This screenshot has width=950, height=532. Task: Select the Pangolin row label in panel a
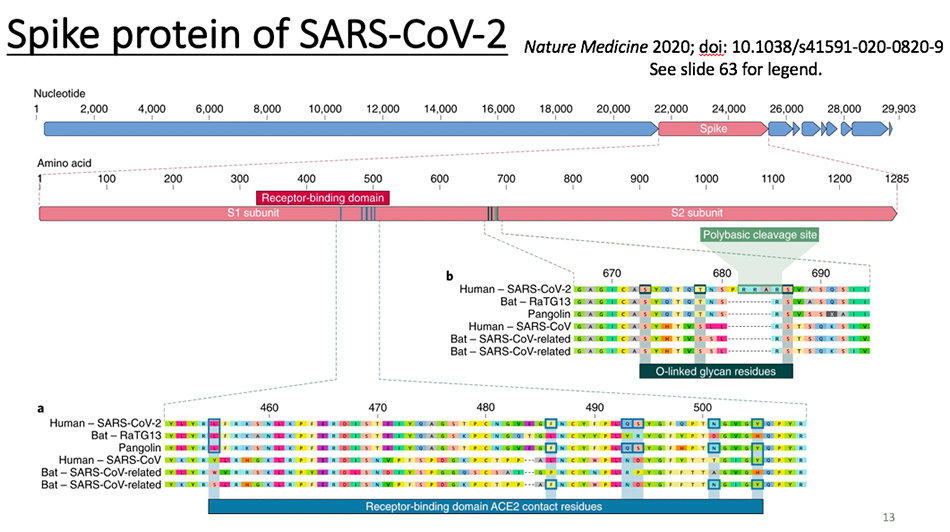click(x=139, y=448)
